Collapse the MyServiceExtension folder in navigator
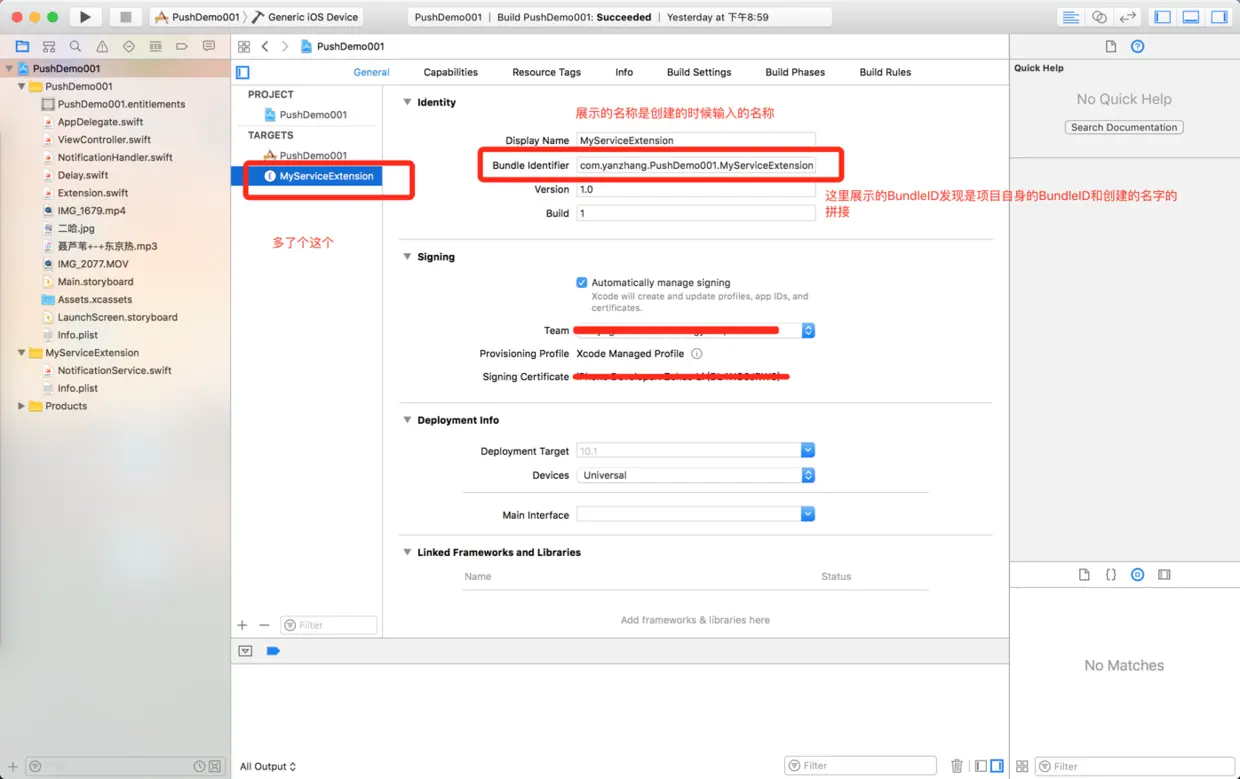This screenshot has width=1240, height=779. tap(21, 353)
